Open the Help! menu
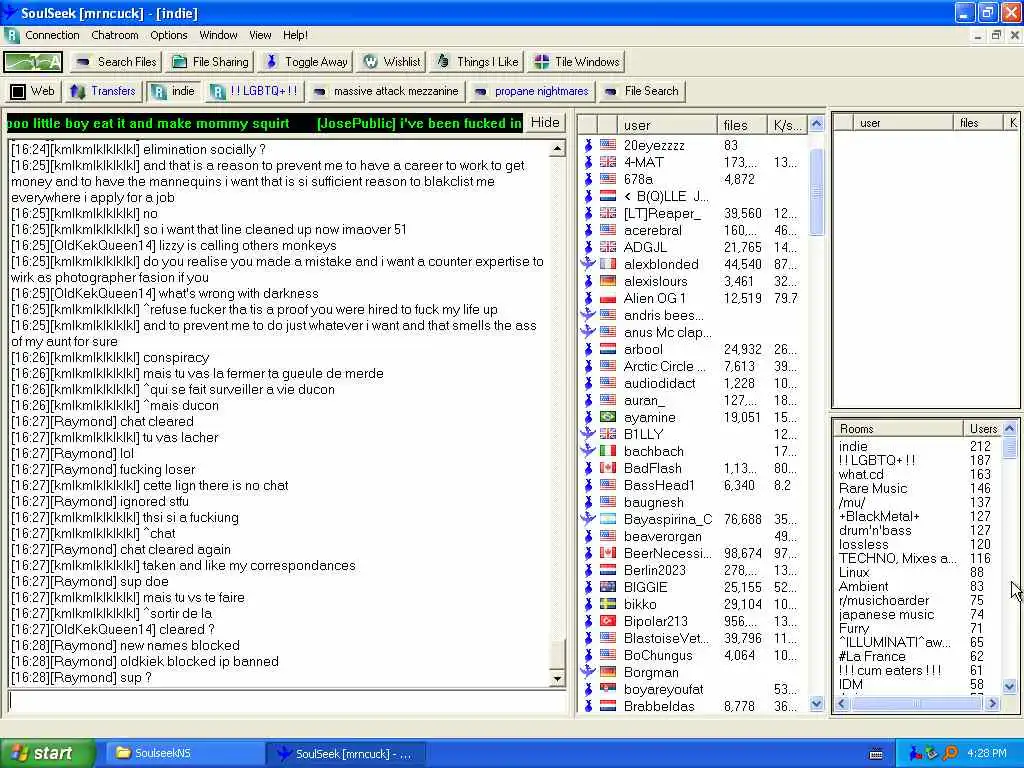The width and height of the screenshot is (1024, 768). tap(295, 35)
